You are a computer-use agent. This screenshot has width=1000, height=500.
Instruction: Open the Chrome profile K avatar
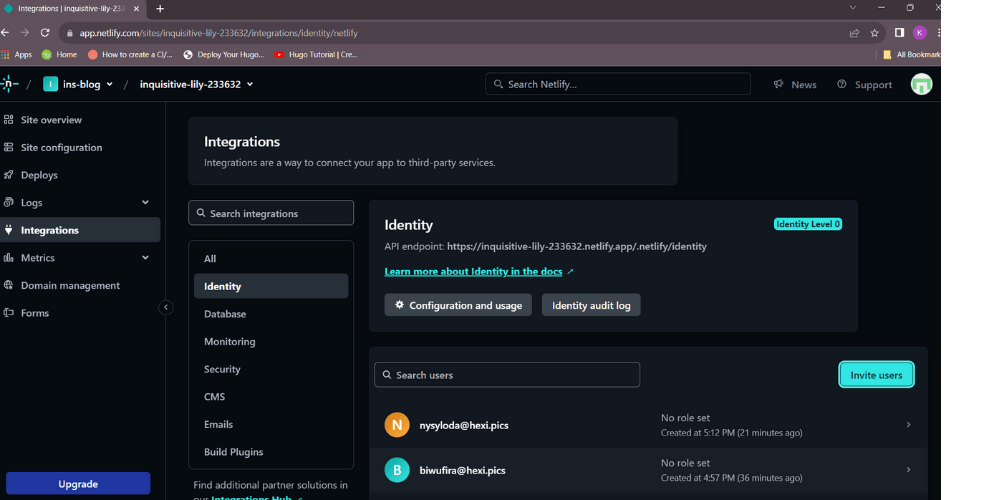[920, 33]
